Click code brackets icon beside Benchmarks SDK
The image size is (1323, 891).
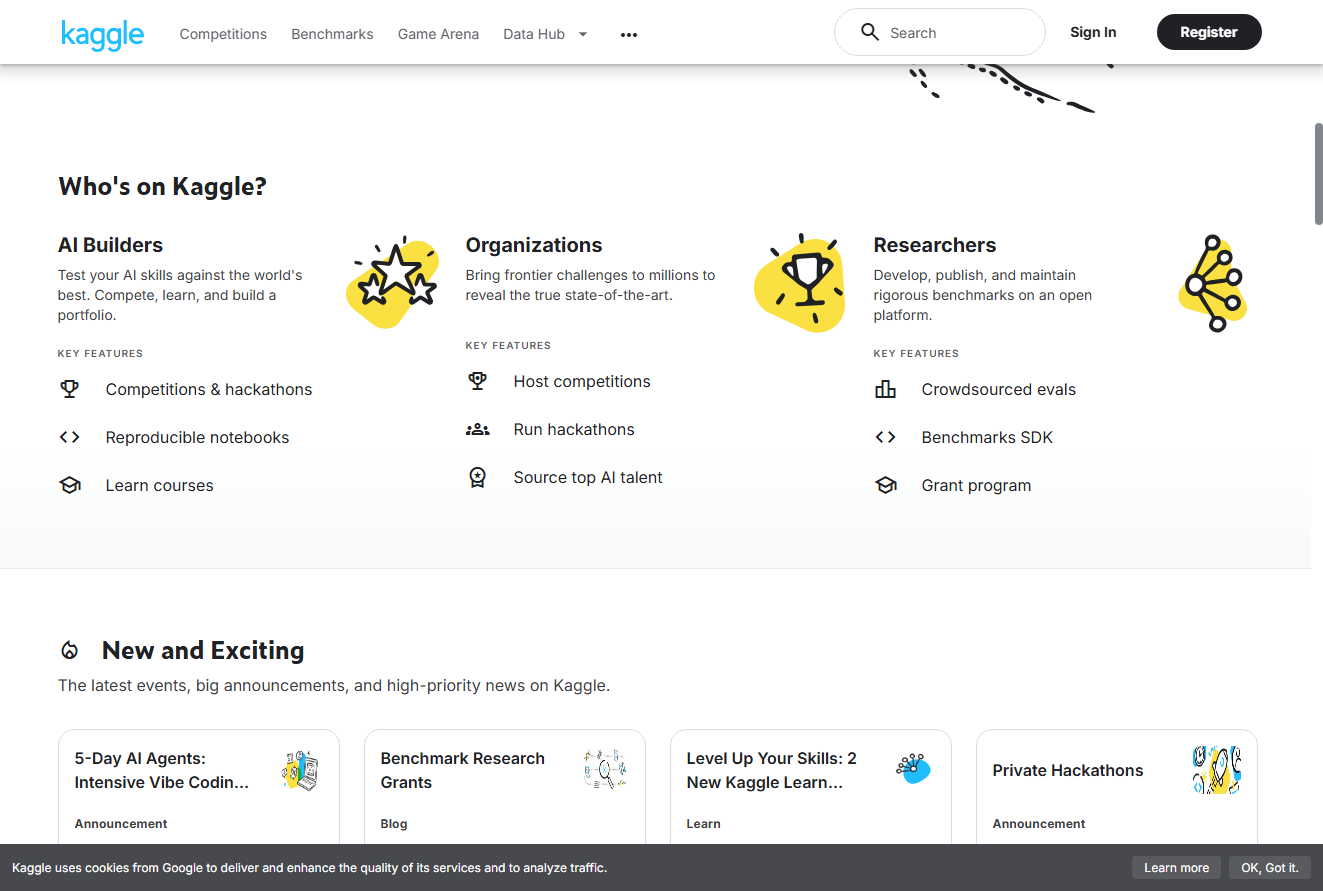(885, 437)
